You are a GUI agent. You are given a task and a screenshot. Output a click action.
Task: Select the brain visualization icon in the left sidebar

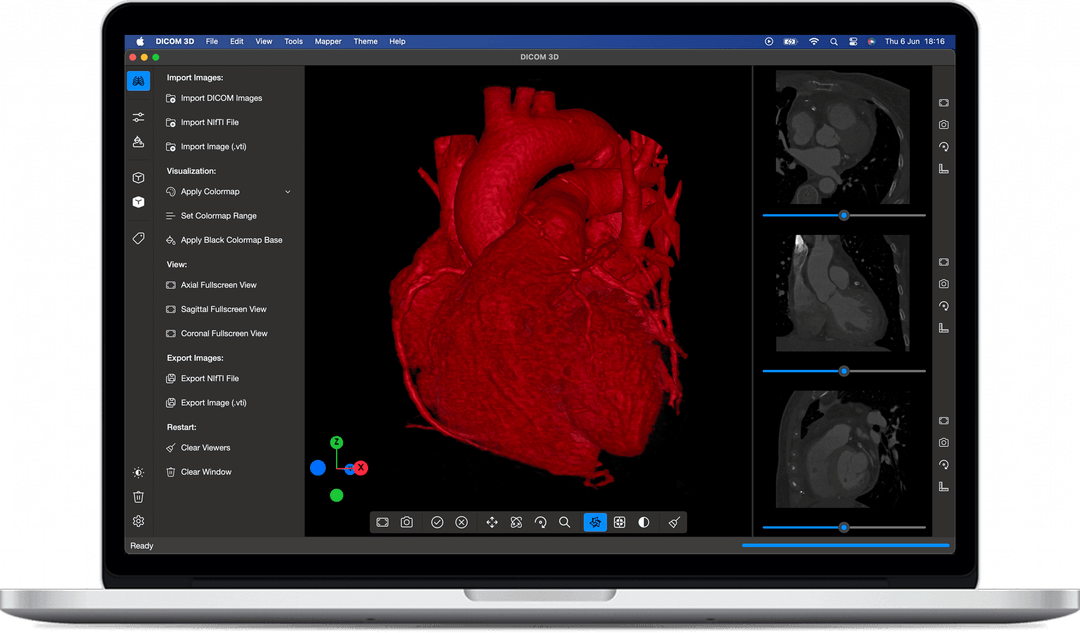[138, 80]
